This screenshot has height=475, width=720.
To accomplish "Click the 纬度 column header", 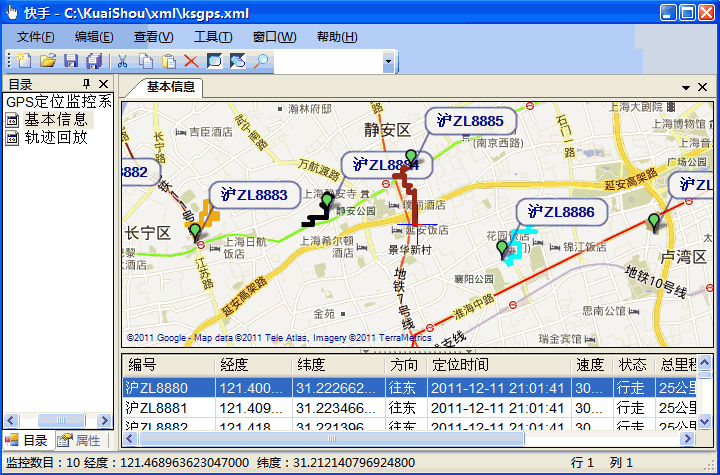I will point(338,365).
